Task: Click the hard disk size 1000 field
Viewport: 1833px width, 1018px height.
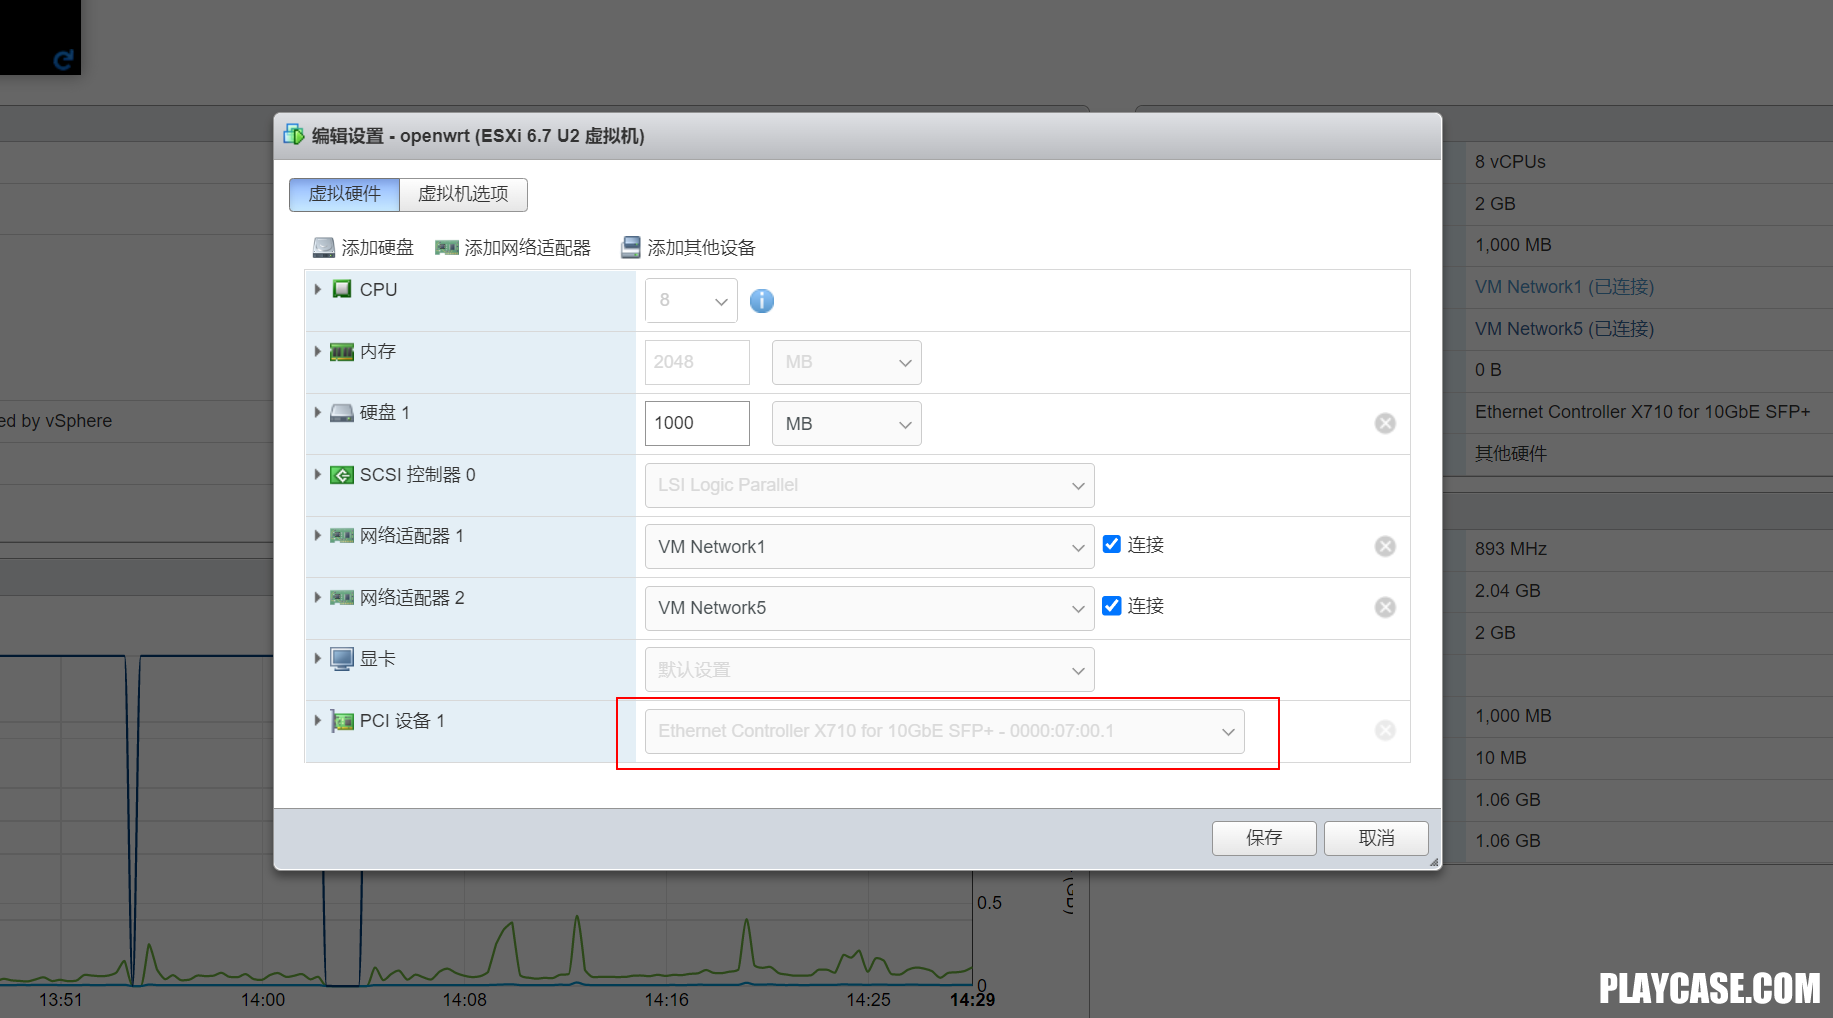Action: tap(697, 423)
